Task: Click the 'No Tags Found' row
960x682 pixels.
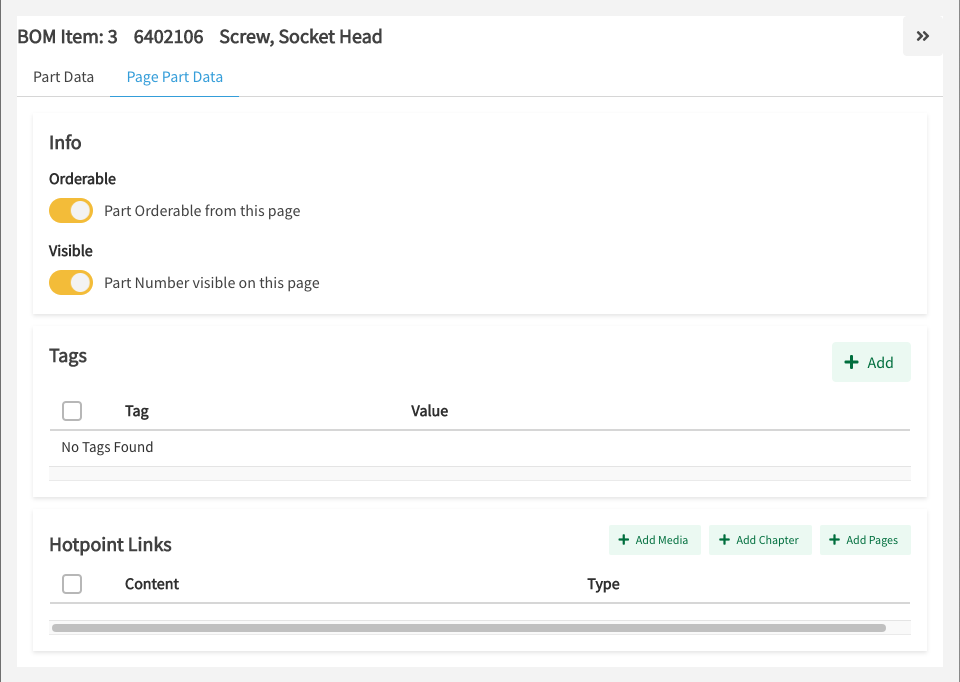Action: [x=107, y=447]
